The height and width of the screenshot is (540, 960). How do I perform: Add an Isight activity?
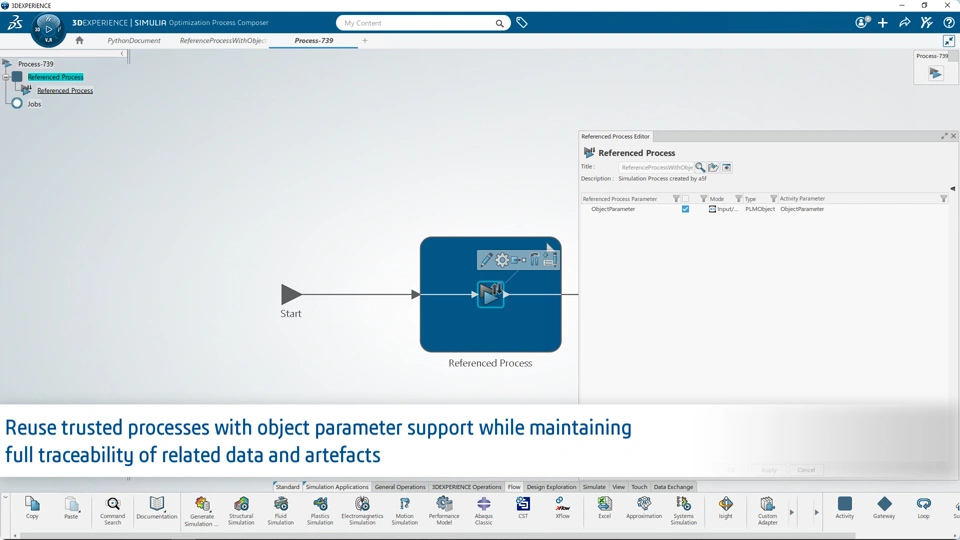pyautogui.click(x=726, y=508)
